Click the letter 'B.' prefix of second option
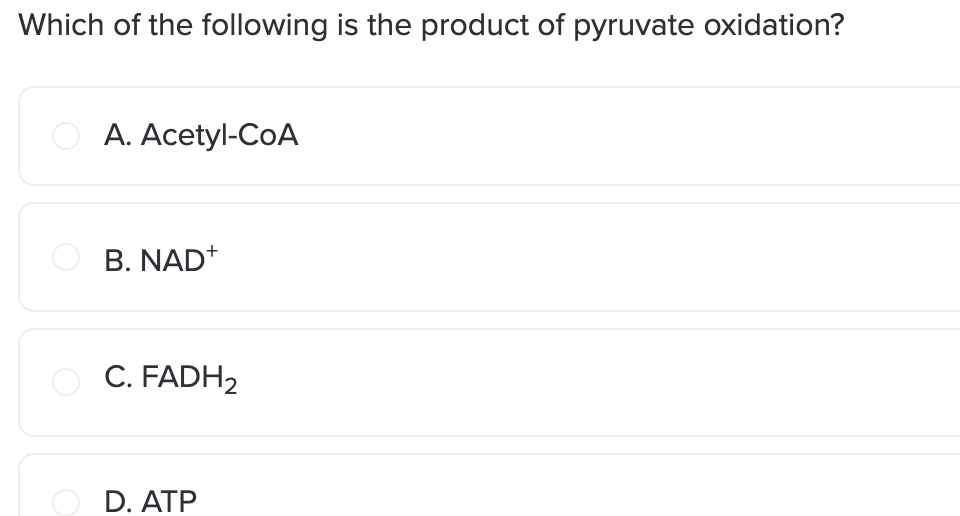The width and height of the screenshot is (960, 516). [x=117, y=261]
